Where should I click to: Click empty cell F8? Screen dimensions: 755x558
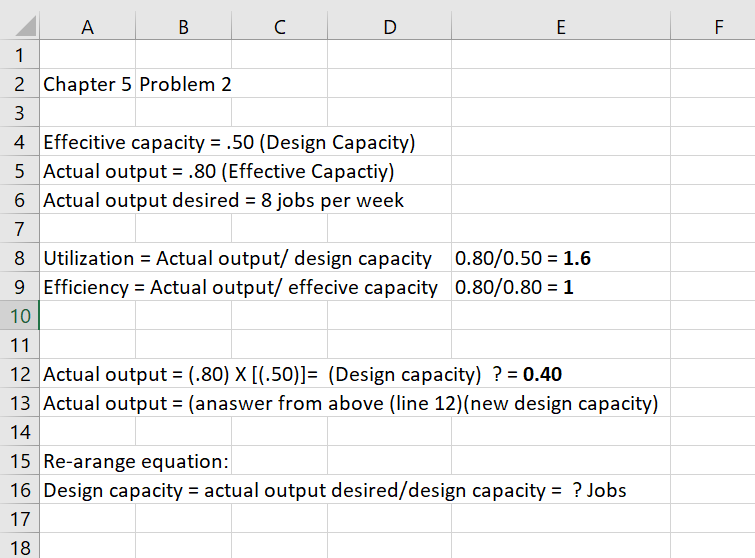click(713, 258)
